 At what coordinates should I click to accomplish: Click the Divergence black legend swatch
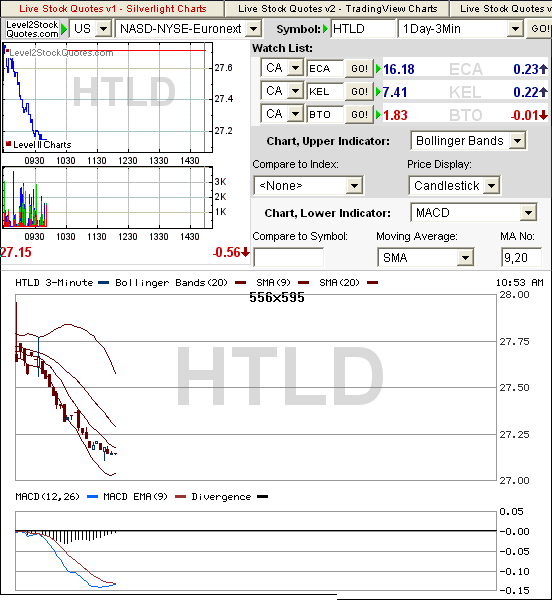tap(262, 497)
